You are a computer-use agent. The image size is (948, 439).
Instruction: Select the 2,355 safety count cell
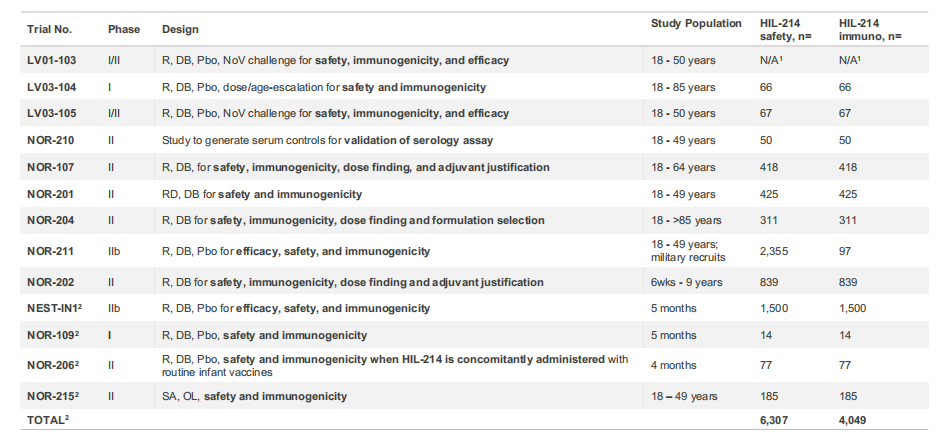775,251
